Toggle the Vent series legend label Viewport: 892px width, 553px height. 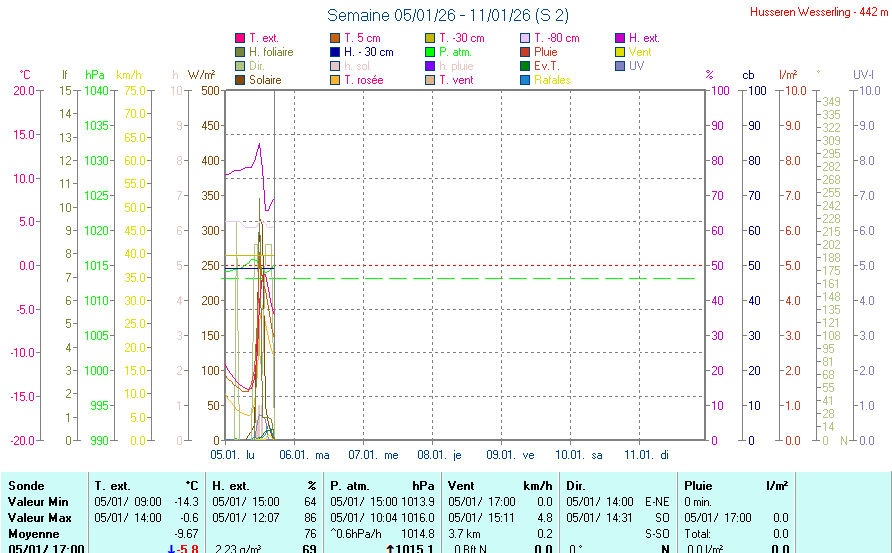(640, 52)
